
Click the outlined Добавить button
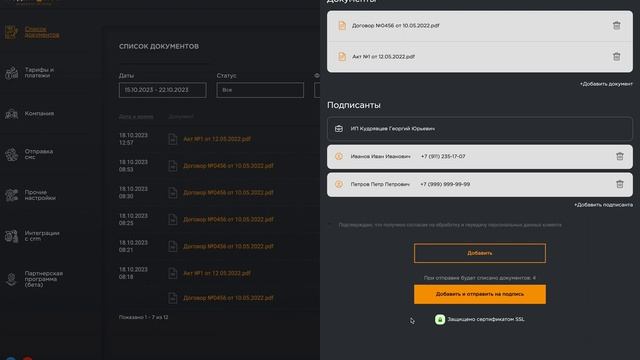(480, 253)
